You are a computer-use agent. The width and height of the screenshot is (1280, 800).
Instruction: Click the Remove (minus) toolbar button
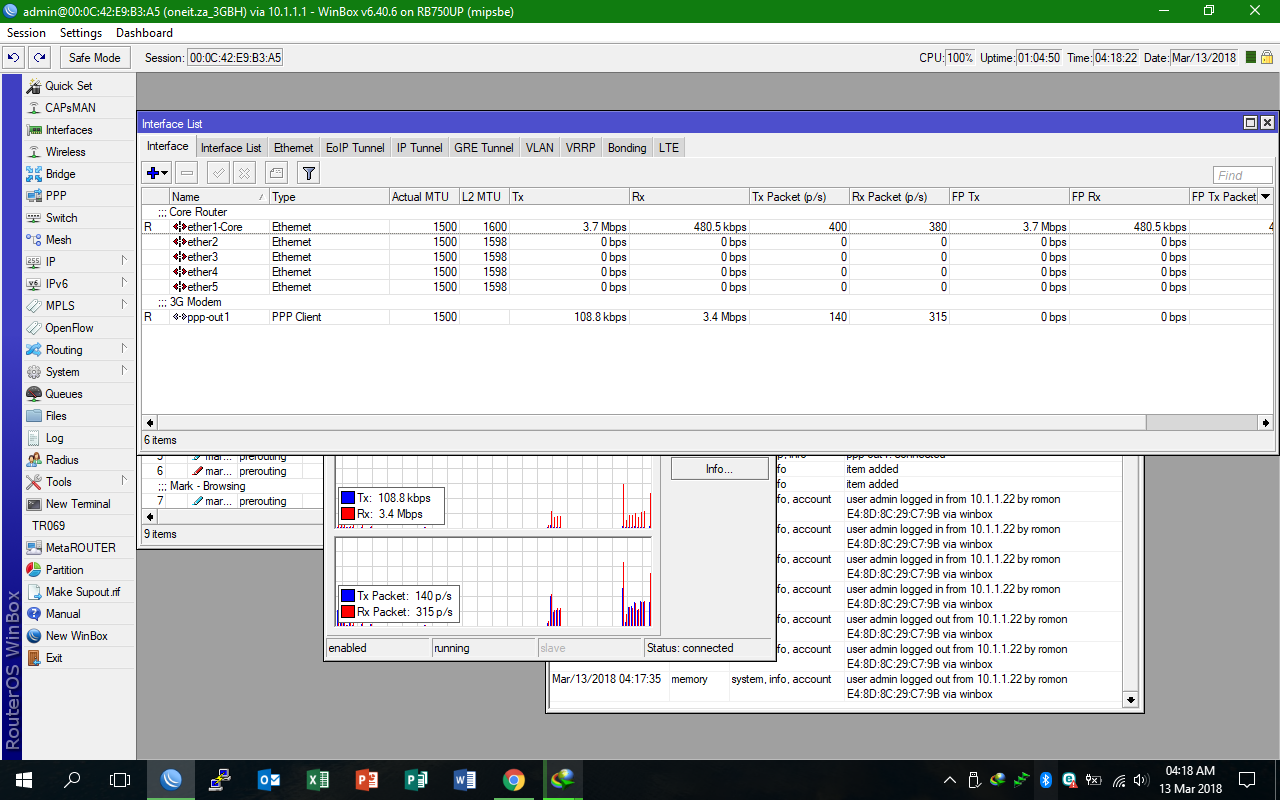[187, 173]
